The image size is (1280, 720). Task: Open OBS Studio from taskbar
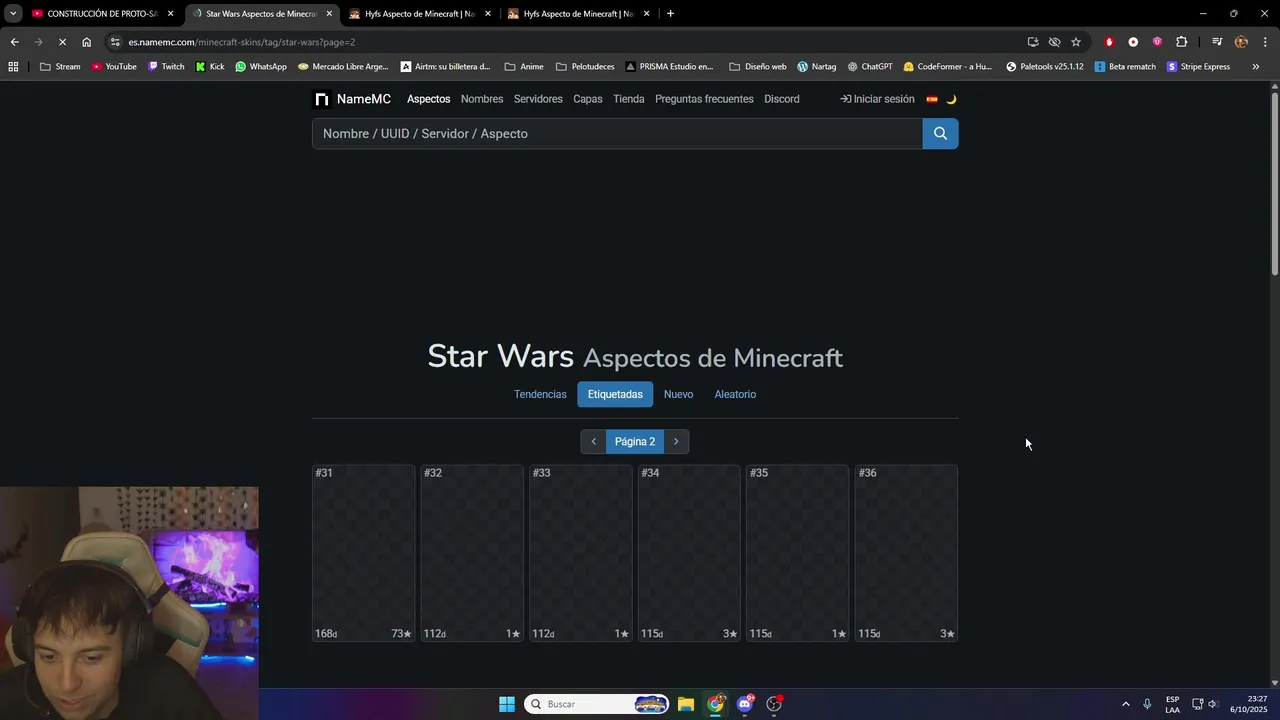[x=774, y=704]
